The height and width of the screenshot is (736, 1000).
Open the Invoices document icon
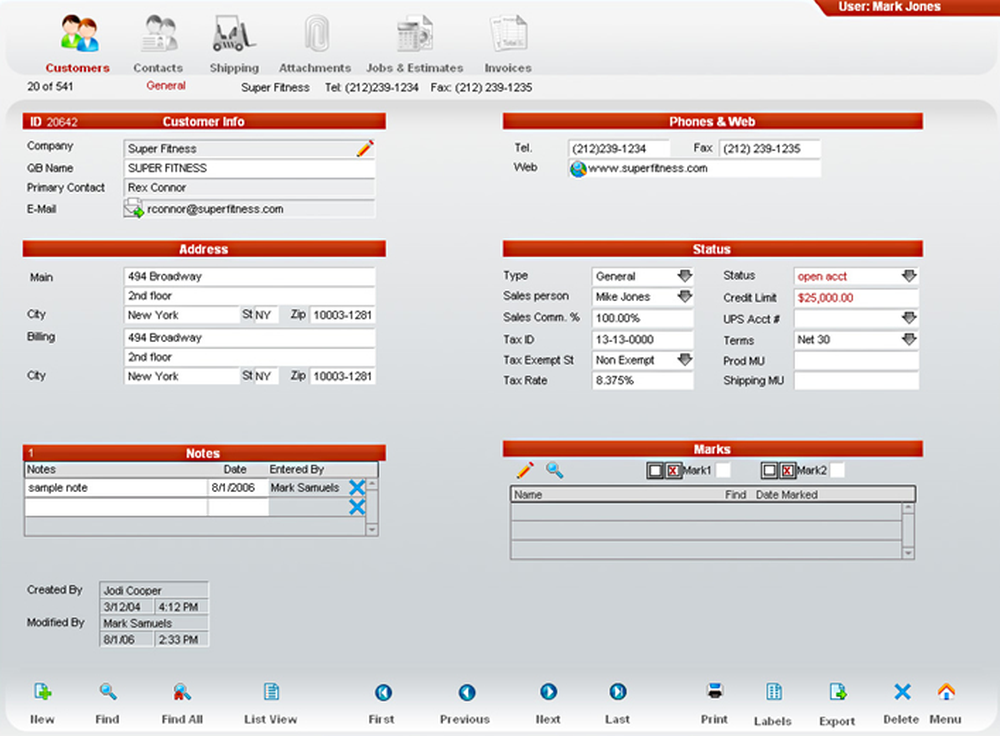508,34
